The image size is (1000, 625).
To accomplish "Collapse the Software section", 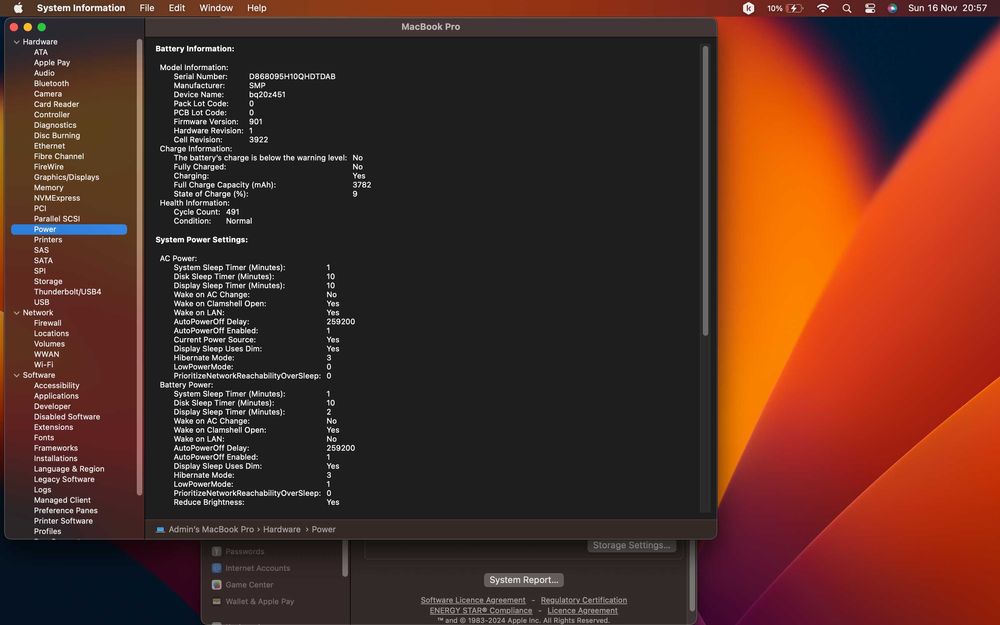I will [x=17, y=376].
